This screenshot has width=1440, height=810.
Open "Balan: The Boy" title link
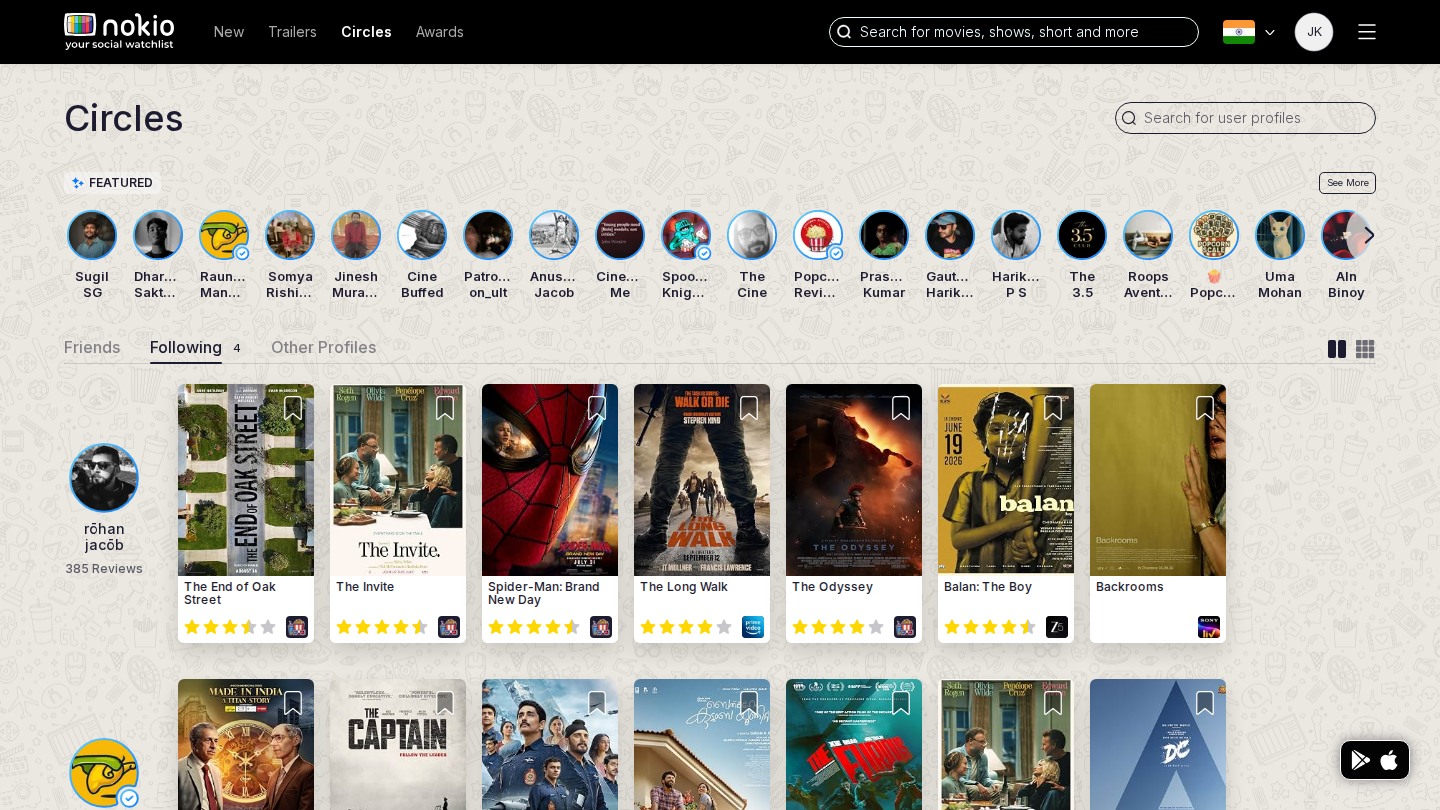(988, 587)
